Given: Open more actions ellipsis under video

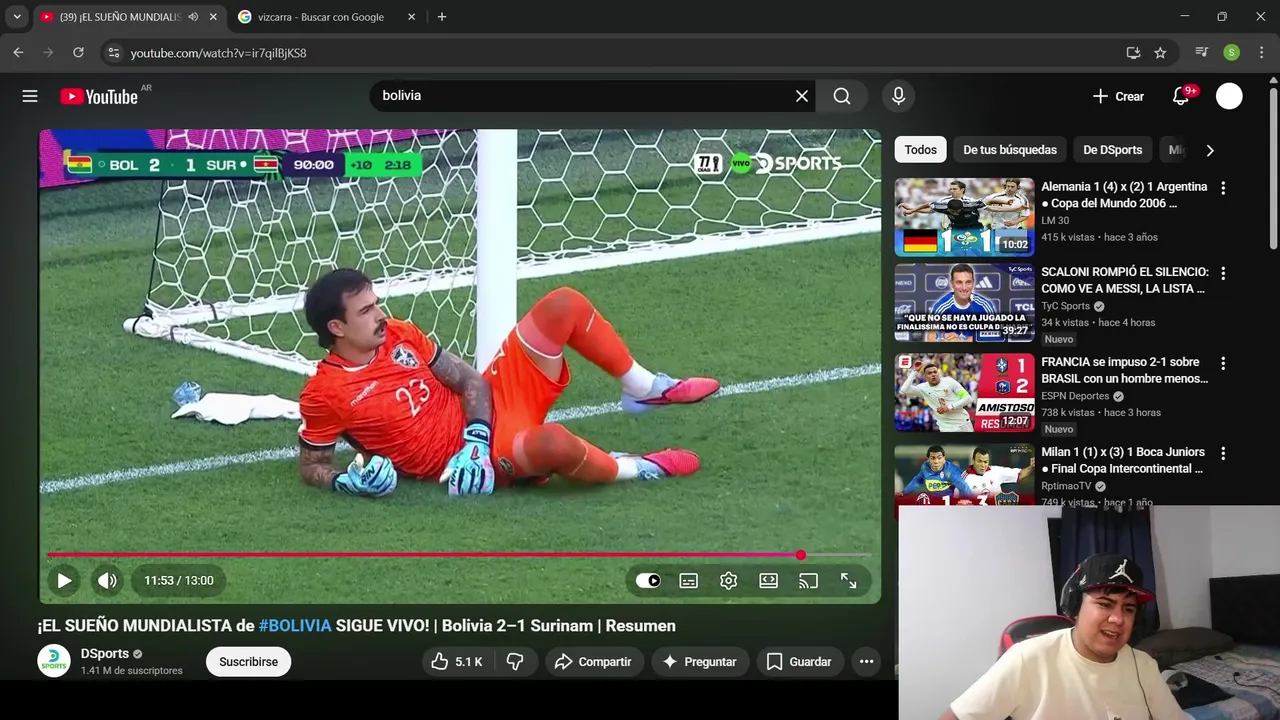Looking at the screenshot, I should [x=867, y=661].
